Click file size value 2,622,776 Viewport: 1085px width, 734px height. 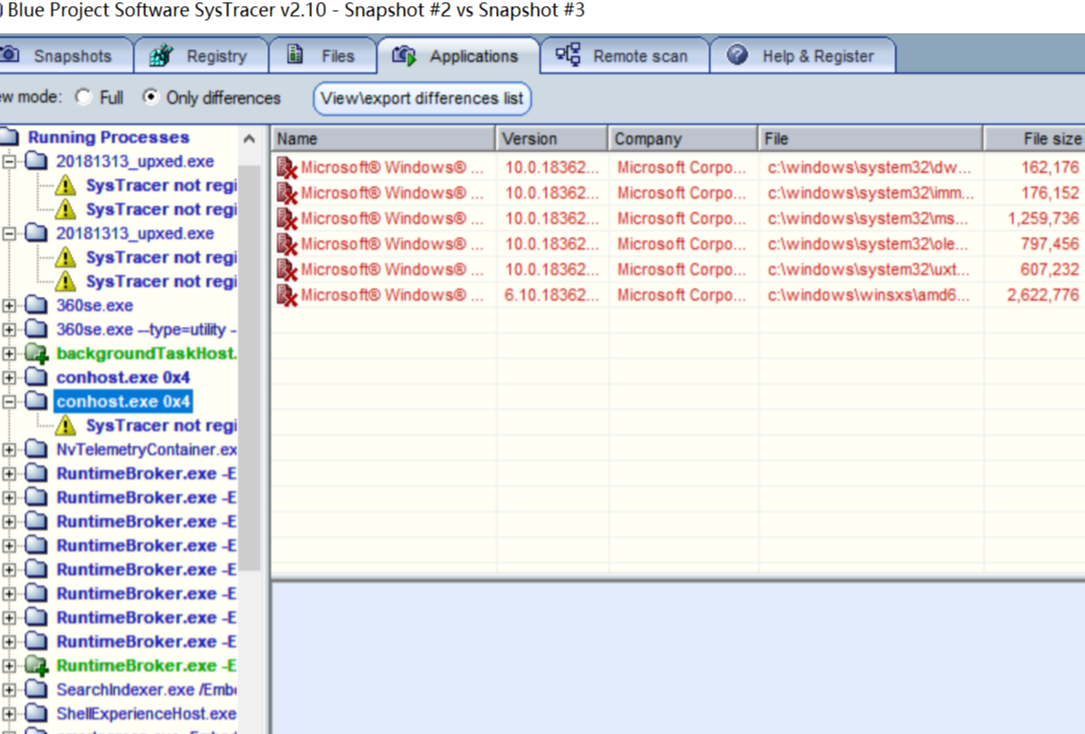1043,295
